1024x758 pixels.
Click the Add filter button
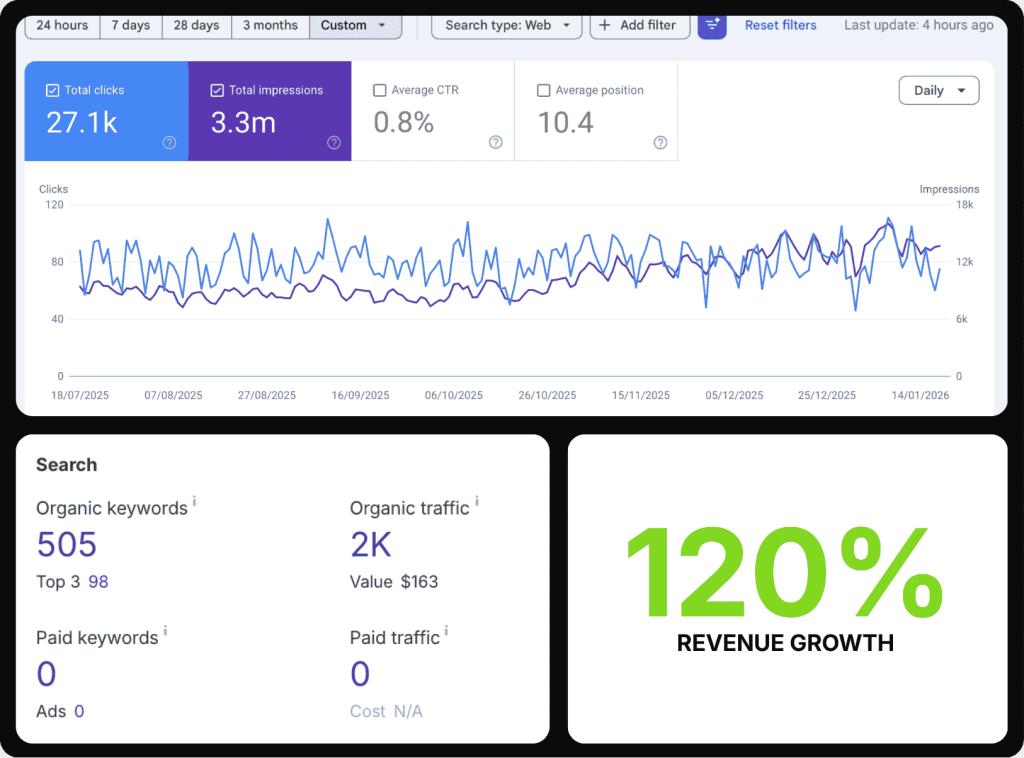click(639, 25)
